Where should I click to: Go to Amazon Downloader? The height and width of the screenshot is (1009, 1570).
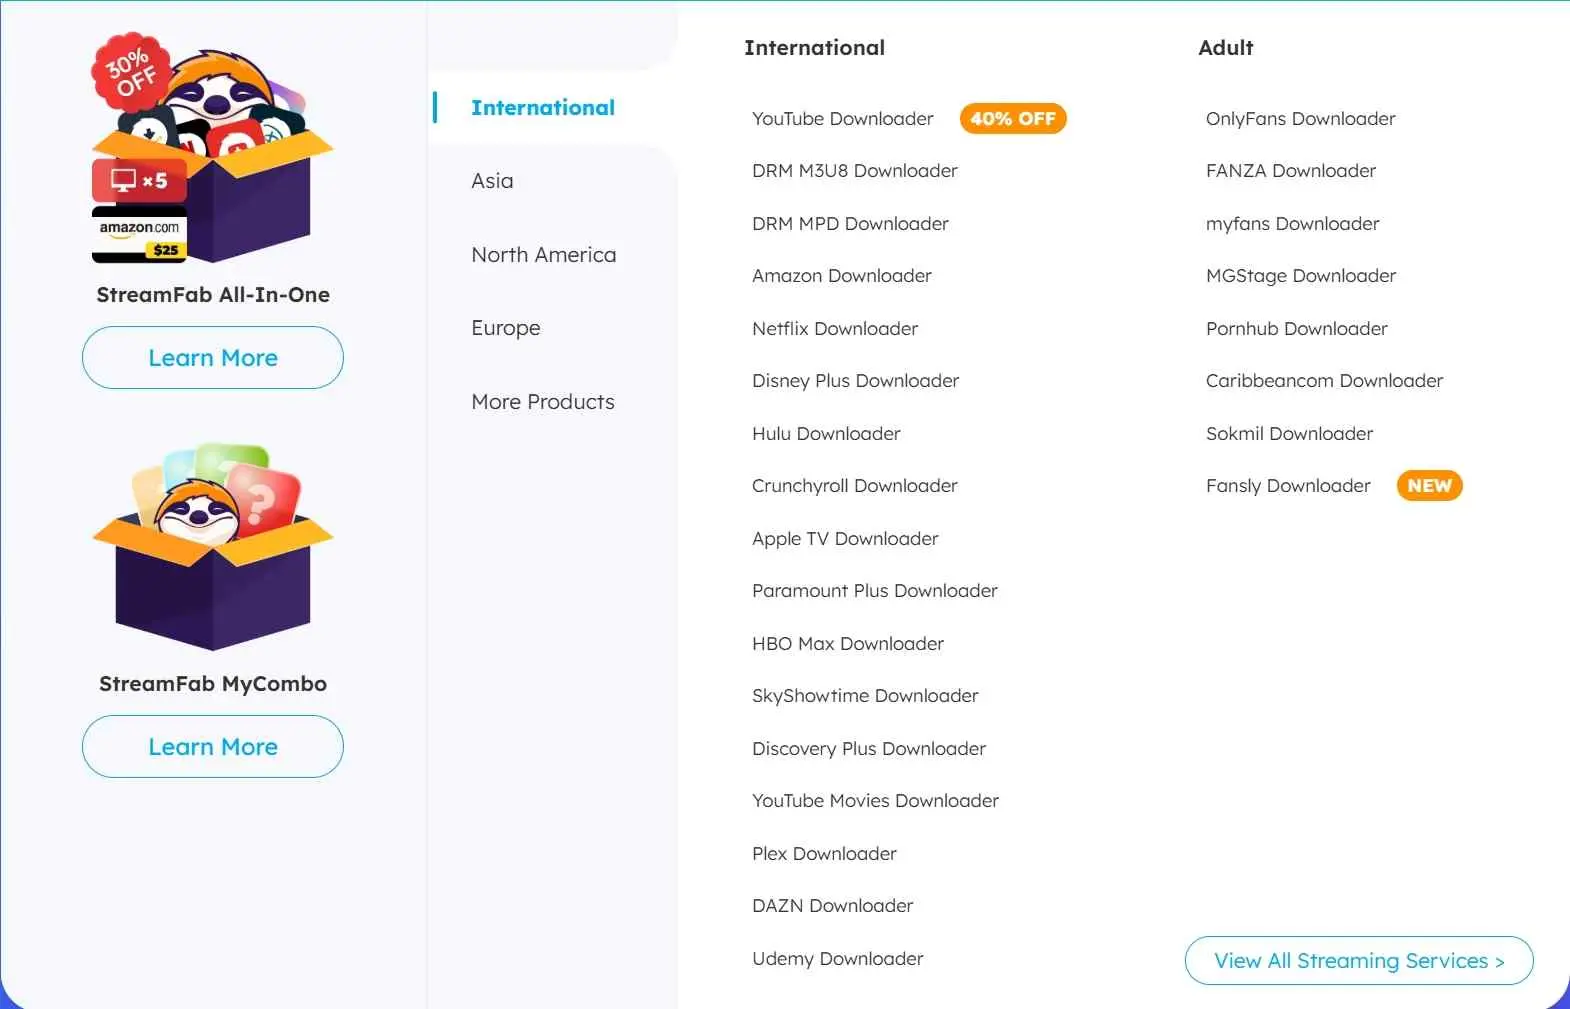coord(842,276)
